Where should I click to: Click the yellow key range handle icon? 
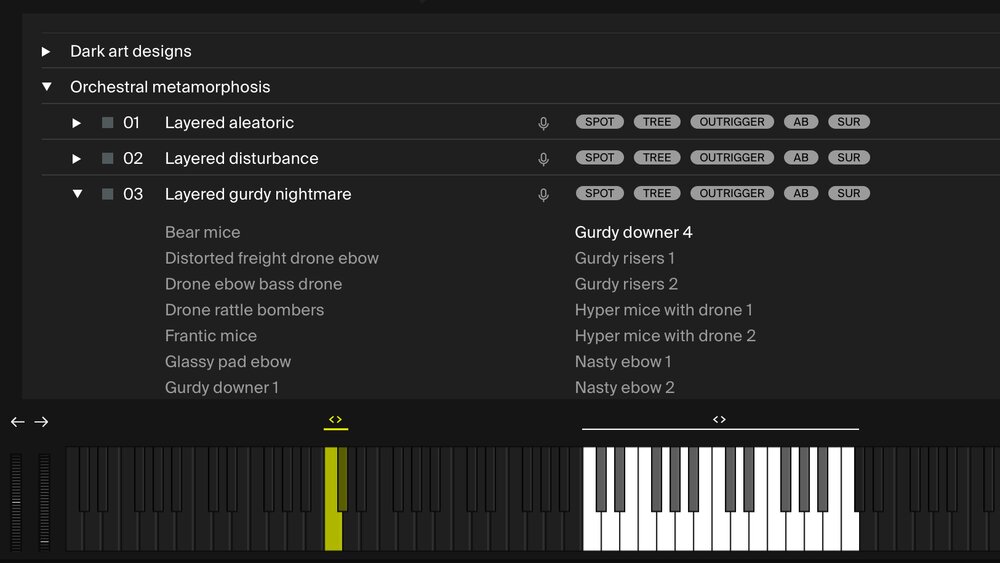pyautogui.click(x=335, y=420)
